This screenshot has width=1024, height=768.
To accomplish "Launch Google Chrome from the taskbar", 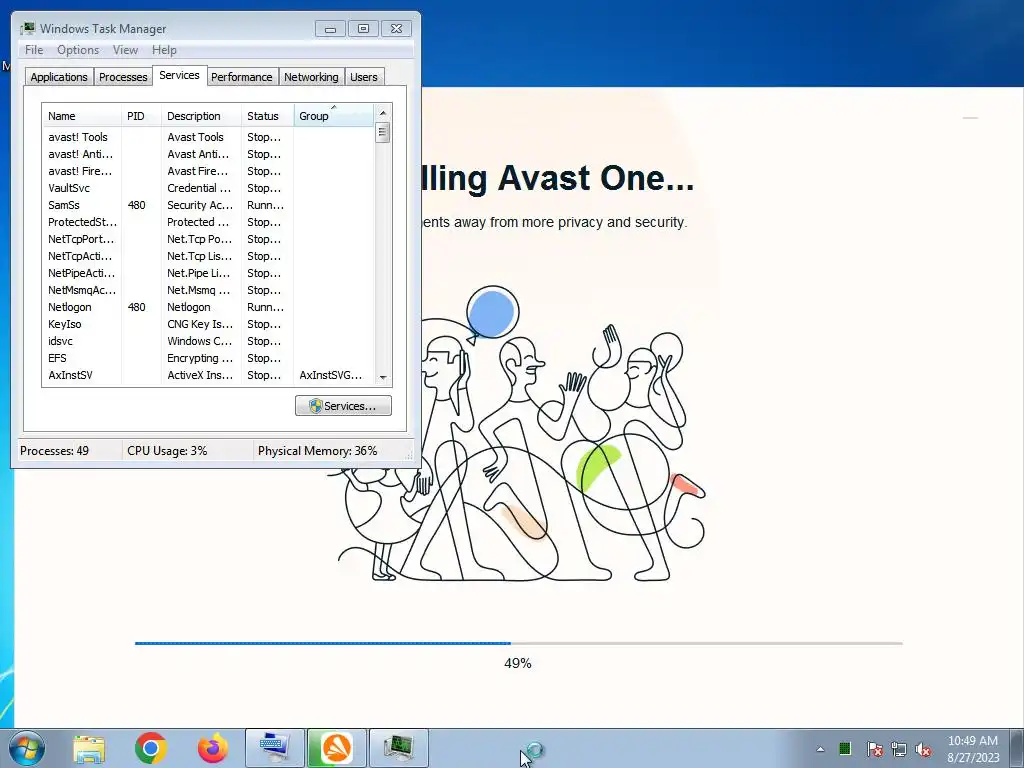I will (151, 748).
